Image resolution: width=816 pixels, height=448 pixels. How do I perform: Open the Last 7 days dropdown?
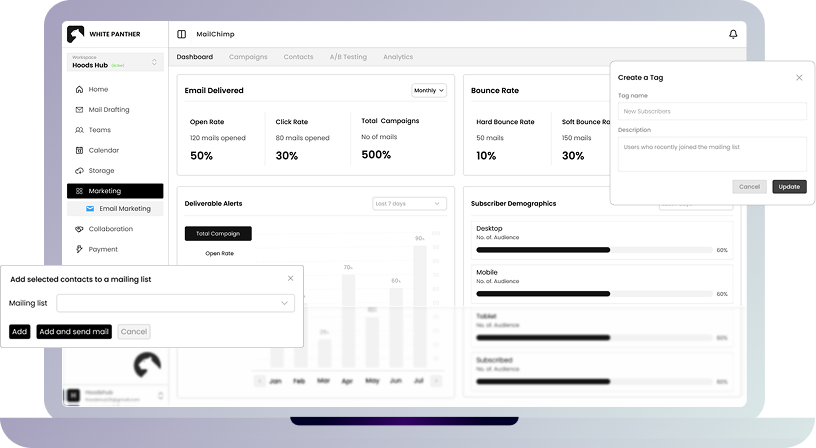(409, 203)
